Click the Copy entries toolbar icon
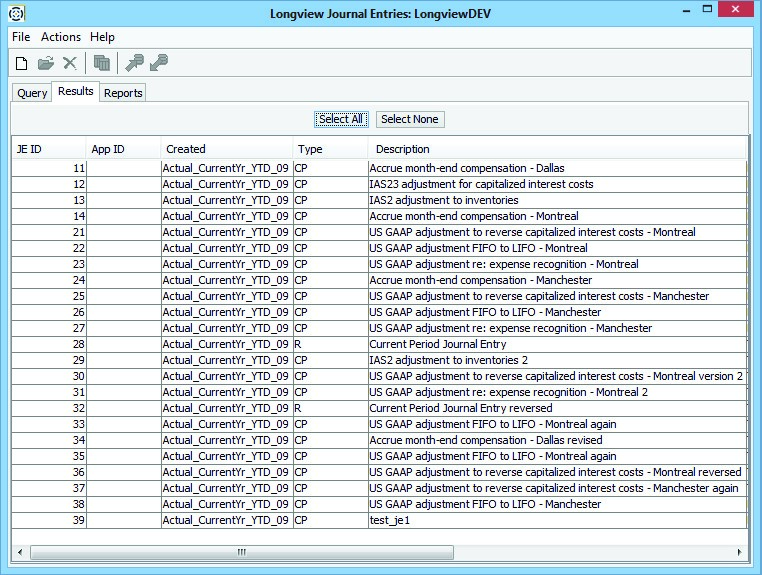Viewport: 762px width, 575px height. coord(101,63)
